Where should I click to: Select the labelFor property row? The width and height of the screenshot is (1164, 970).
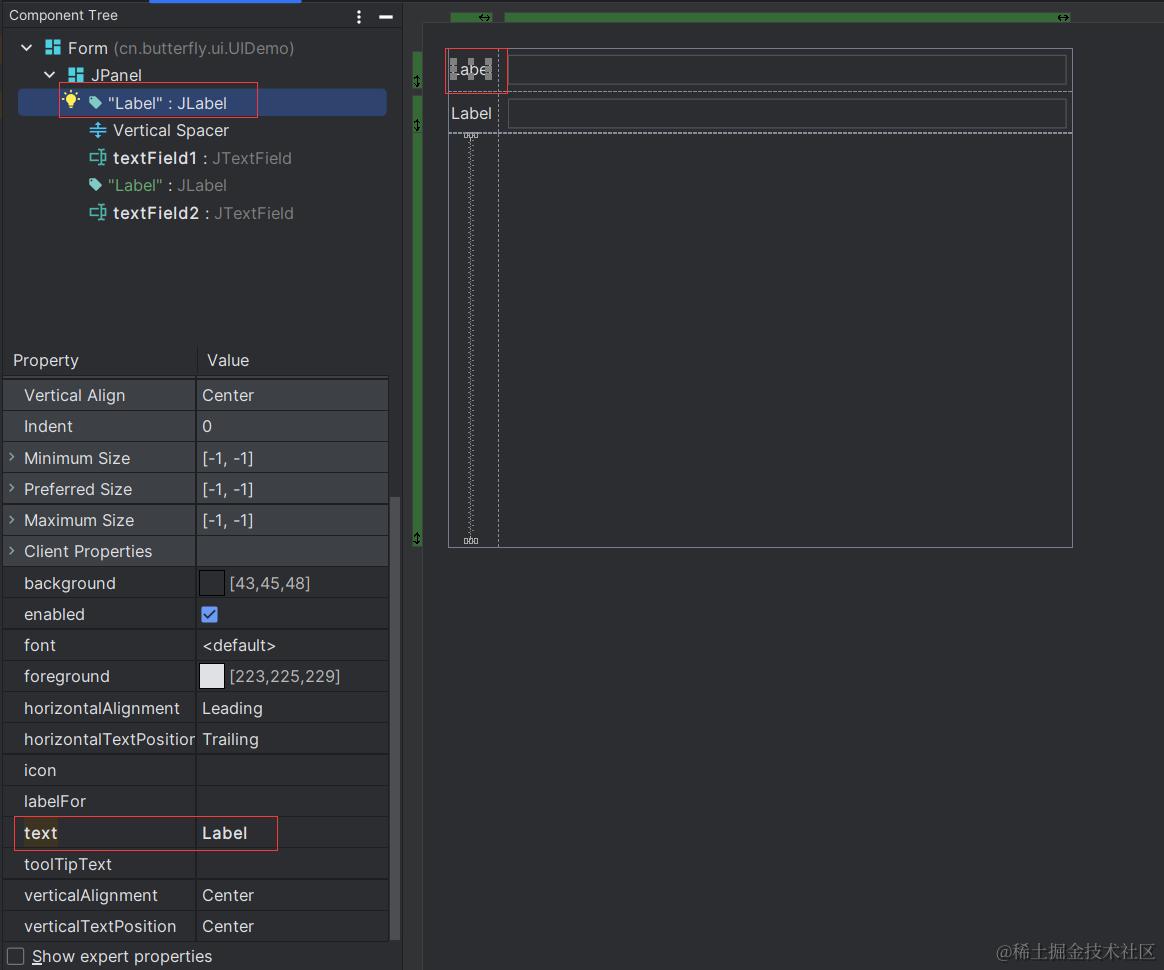pos(196,802)
